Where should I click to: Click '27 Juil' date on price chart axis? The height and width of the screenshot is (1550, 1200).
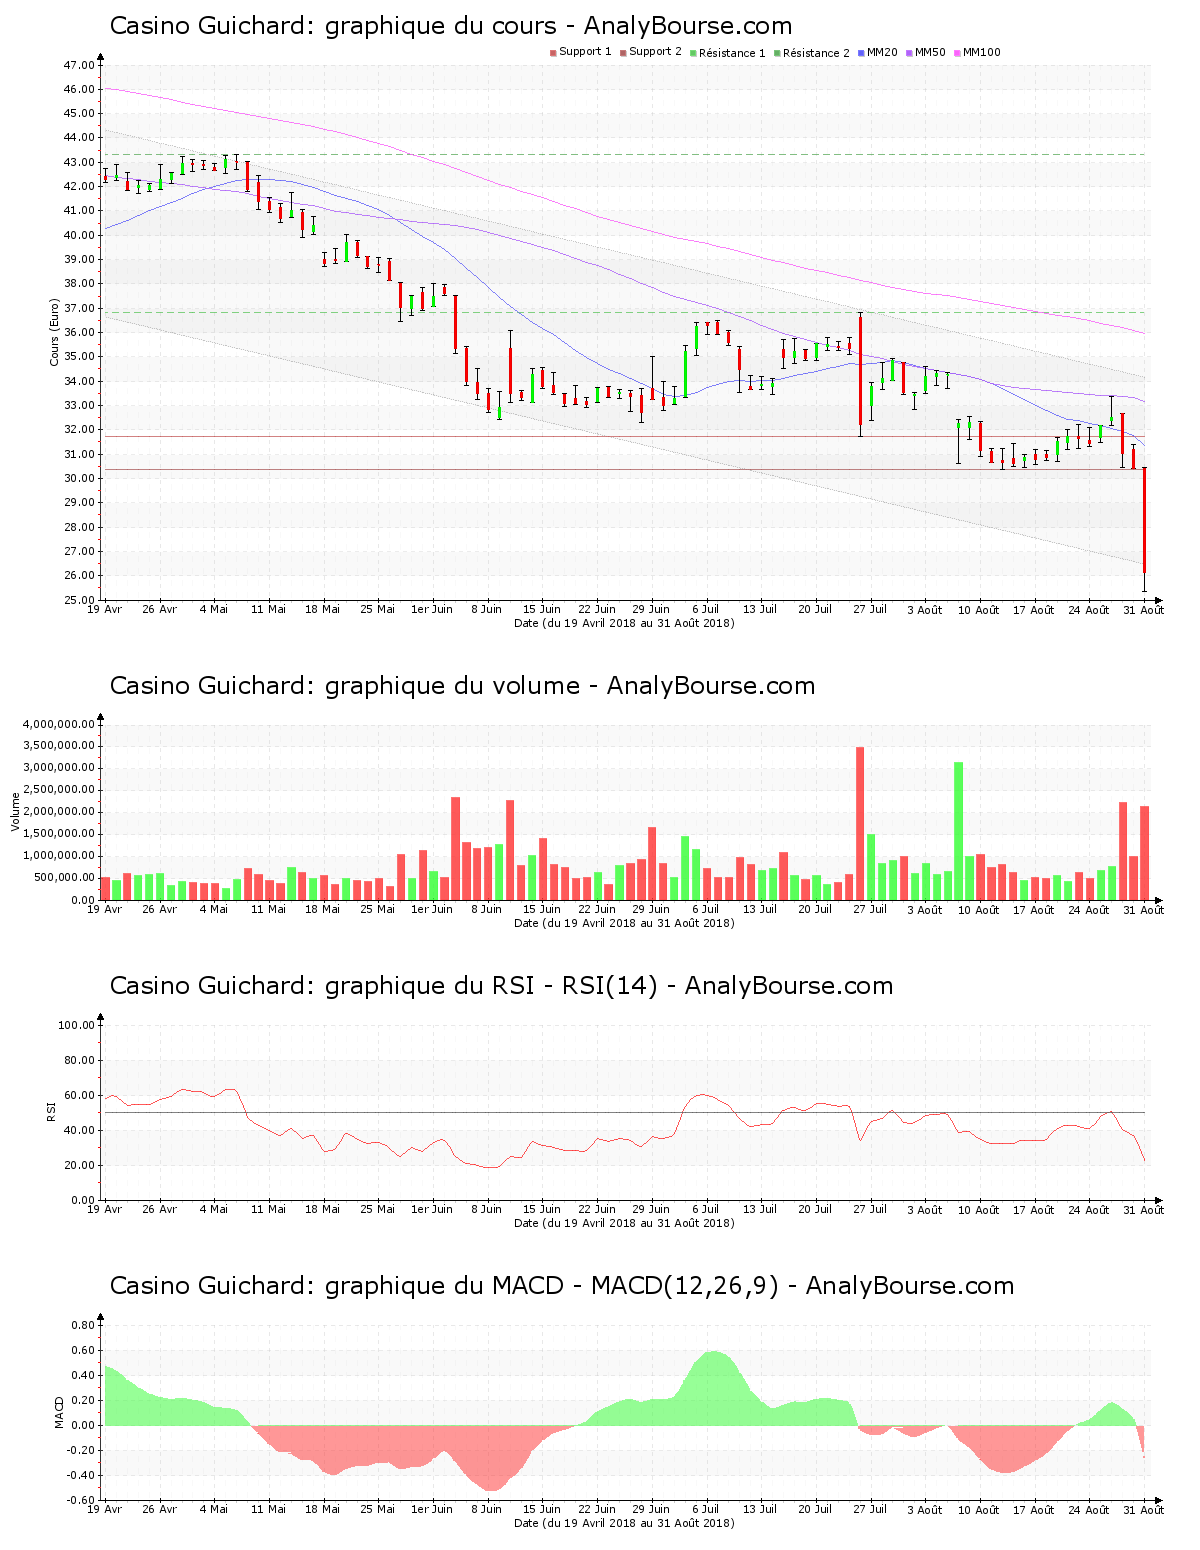point(870,609)
